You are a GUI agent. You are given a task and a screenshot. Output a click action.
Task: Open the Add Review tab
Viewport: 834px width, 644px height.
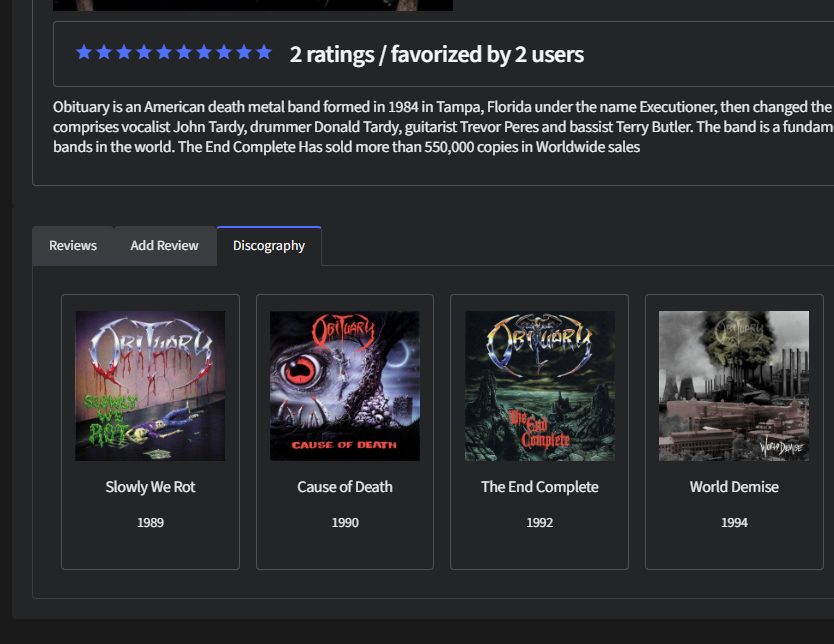click(x=163, y=245)
